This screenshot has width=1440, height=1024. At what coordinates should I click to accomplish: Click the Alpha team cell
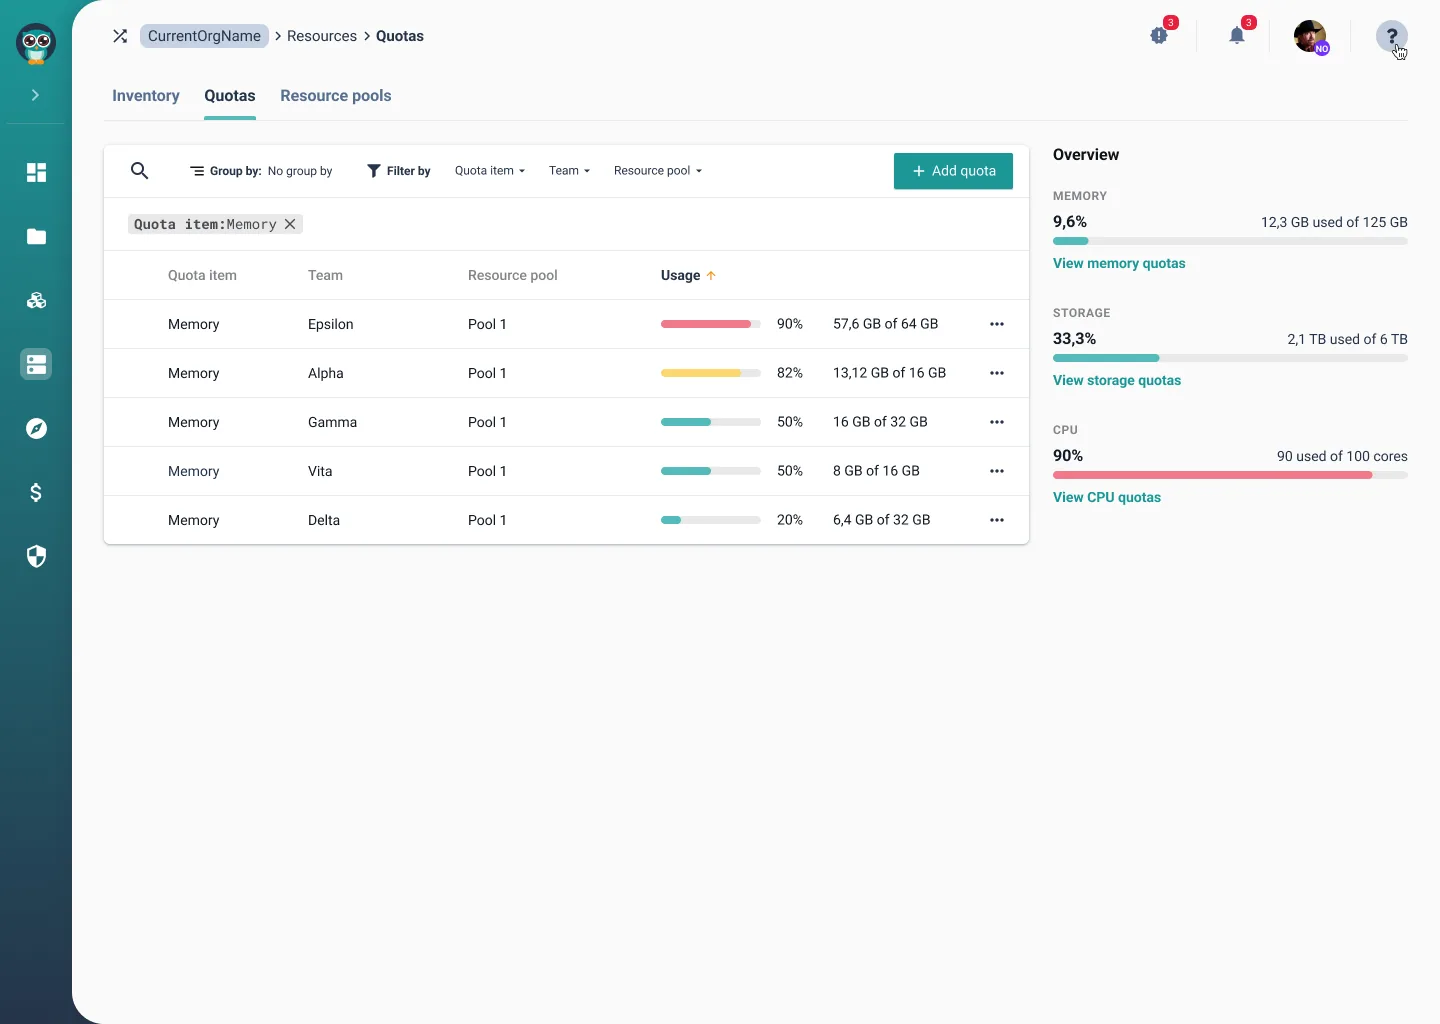tap(326, 373)
